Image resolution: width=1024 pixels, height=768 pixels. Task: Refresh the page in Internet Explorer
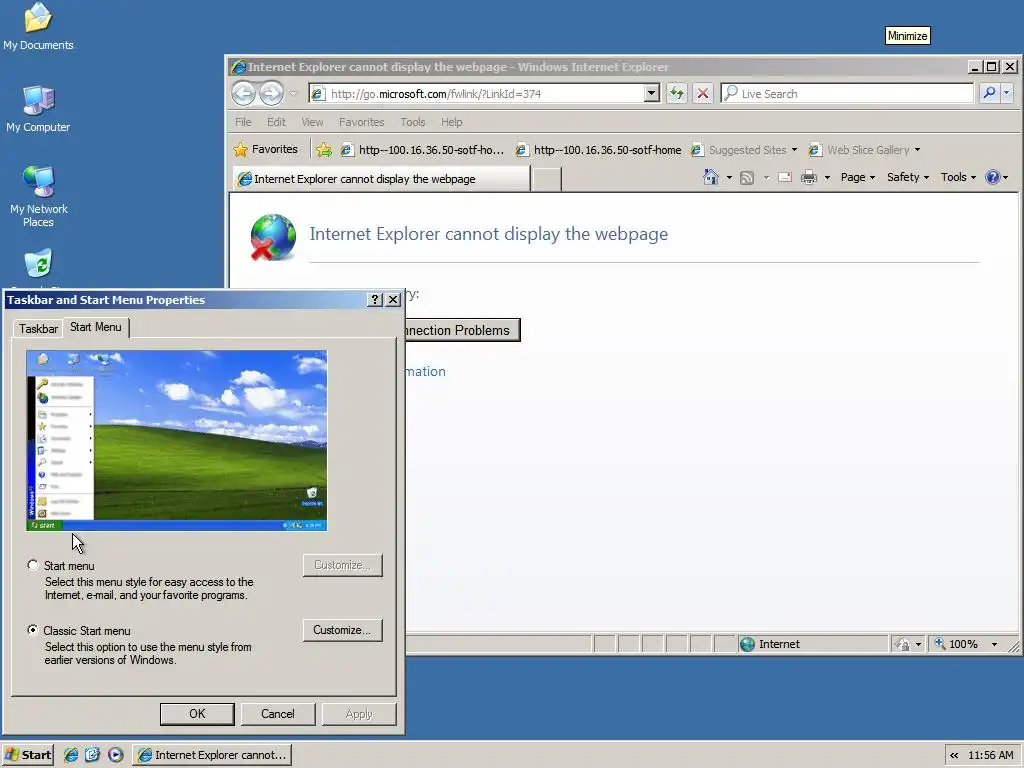(x=677, y=93)
